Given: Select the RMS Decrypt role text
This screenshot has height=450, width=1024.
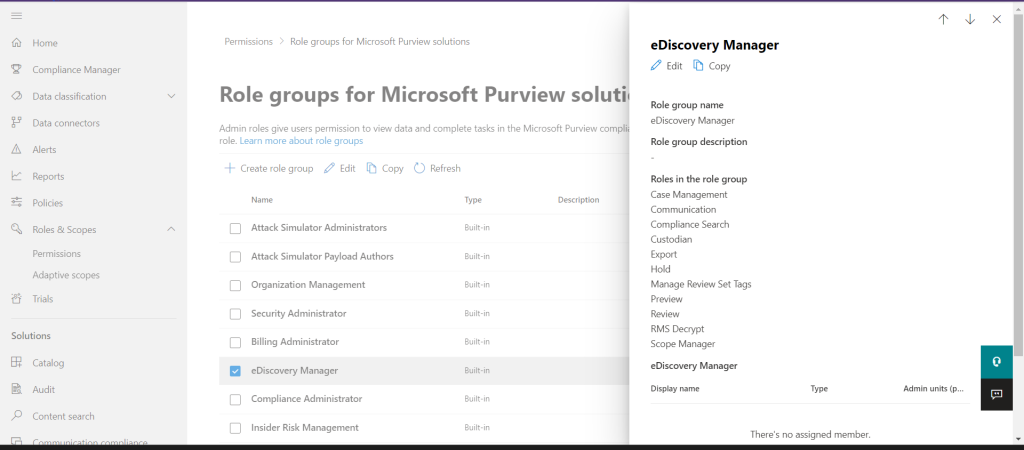Looking at the screenshot, I should tap(677, 329).
